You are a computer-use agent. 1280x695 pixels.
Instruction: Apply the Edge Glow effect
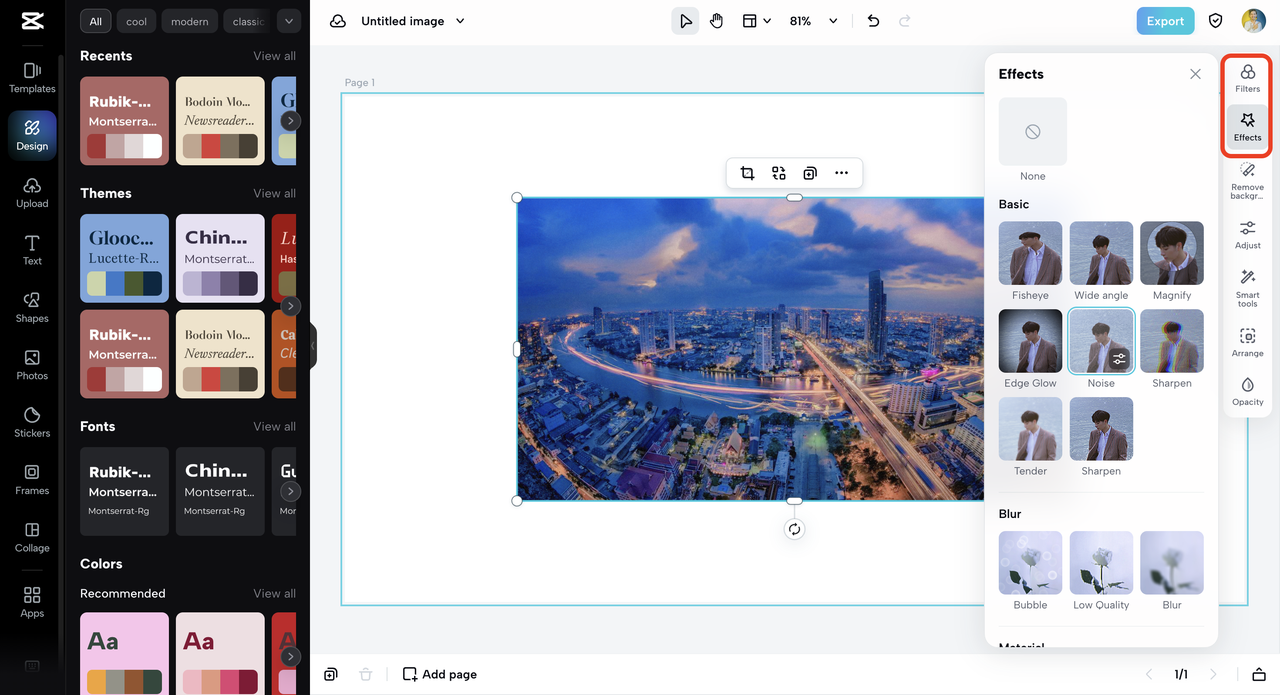[1030, 341]
